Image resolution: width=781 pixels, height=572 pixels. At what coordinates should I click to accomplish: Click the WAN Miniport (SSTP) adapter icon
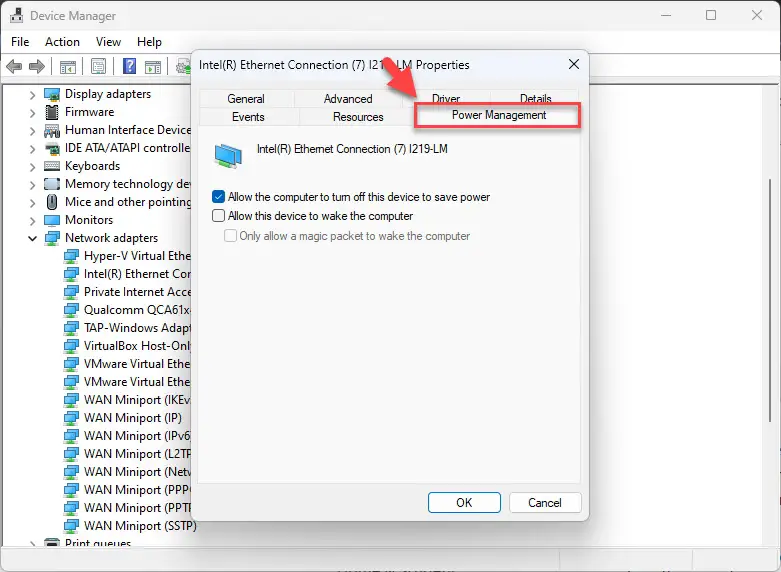[71, 526]
